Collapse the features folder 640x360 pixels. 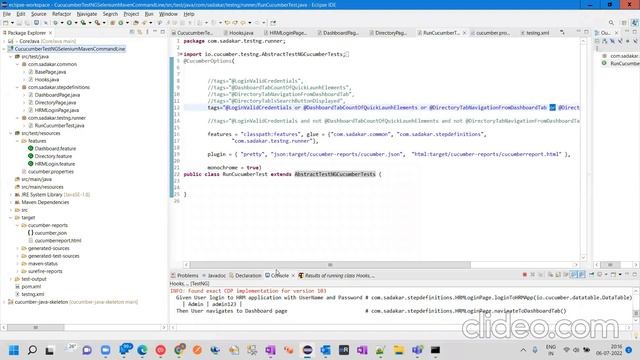18,141
